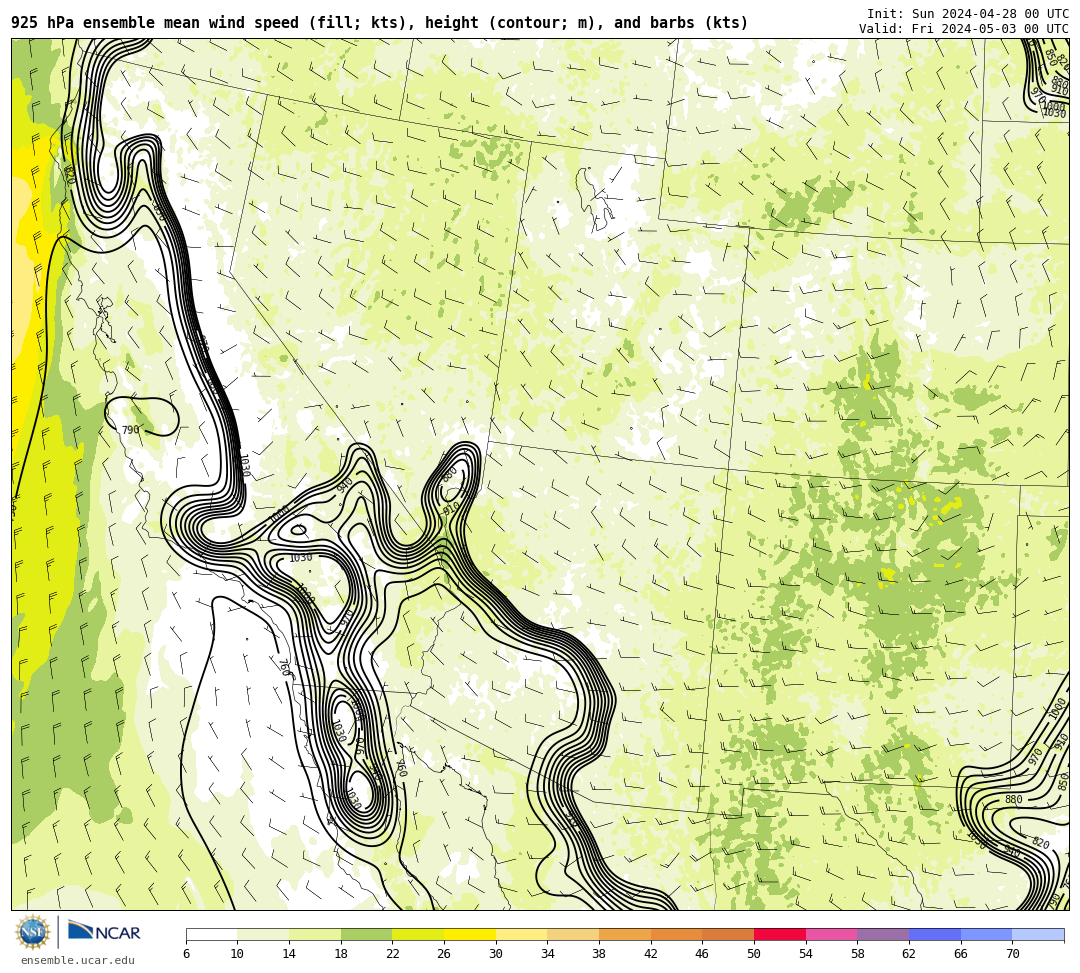Pick the light green 14–18 kts colorbar segment
Viewport: 1080px width, 973px height.
click(x=315, y=935)
